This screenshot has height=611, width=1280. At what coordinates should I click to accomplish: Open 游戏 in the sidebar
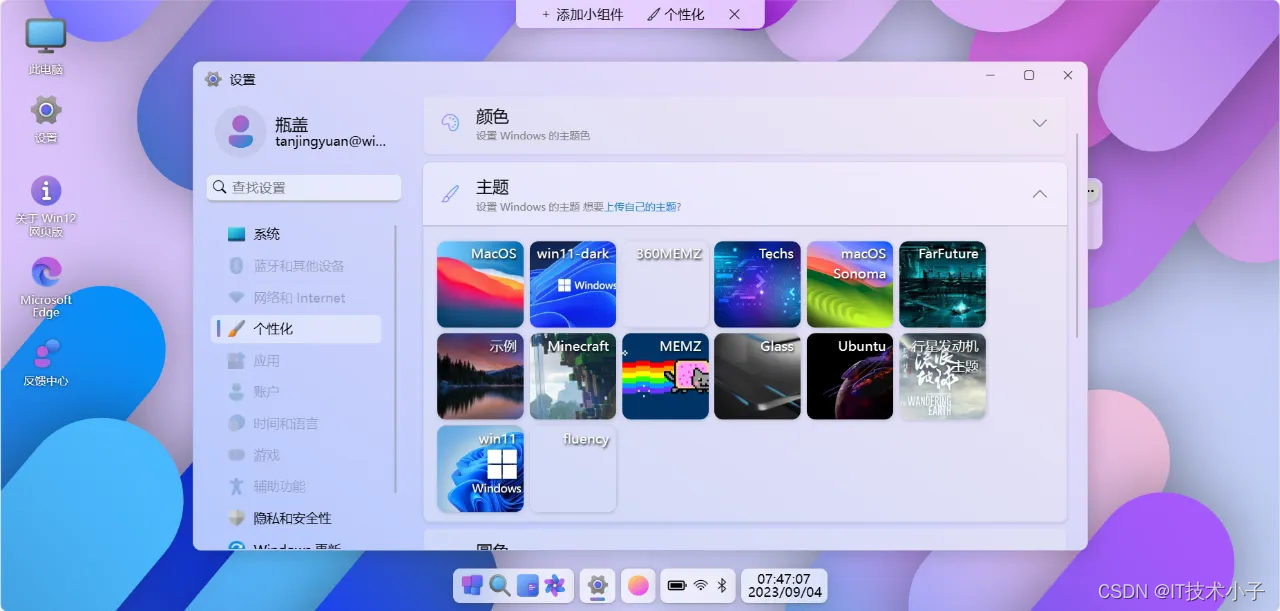[x=296, y=455]
